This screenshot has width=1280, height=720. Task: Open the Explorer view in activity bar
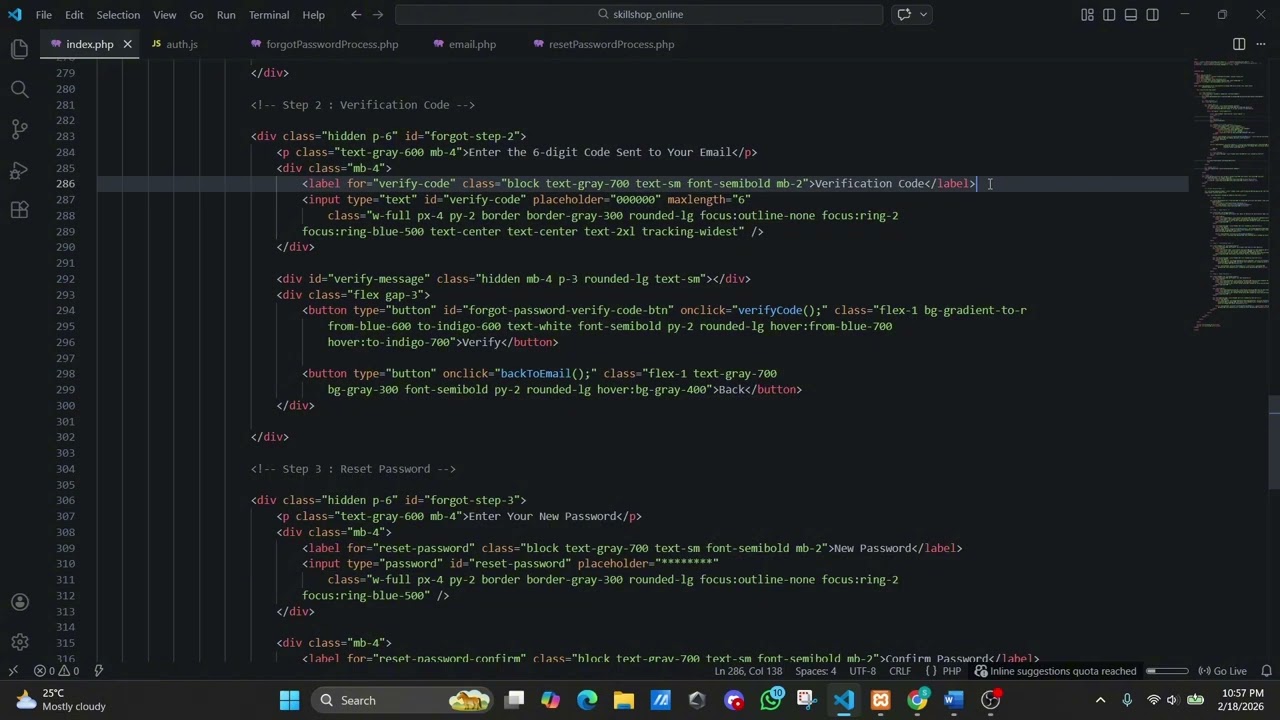(x=19, y=48)
